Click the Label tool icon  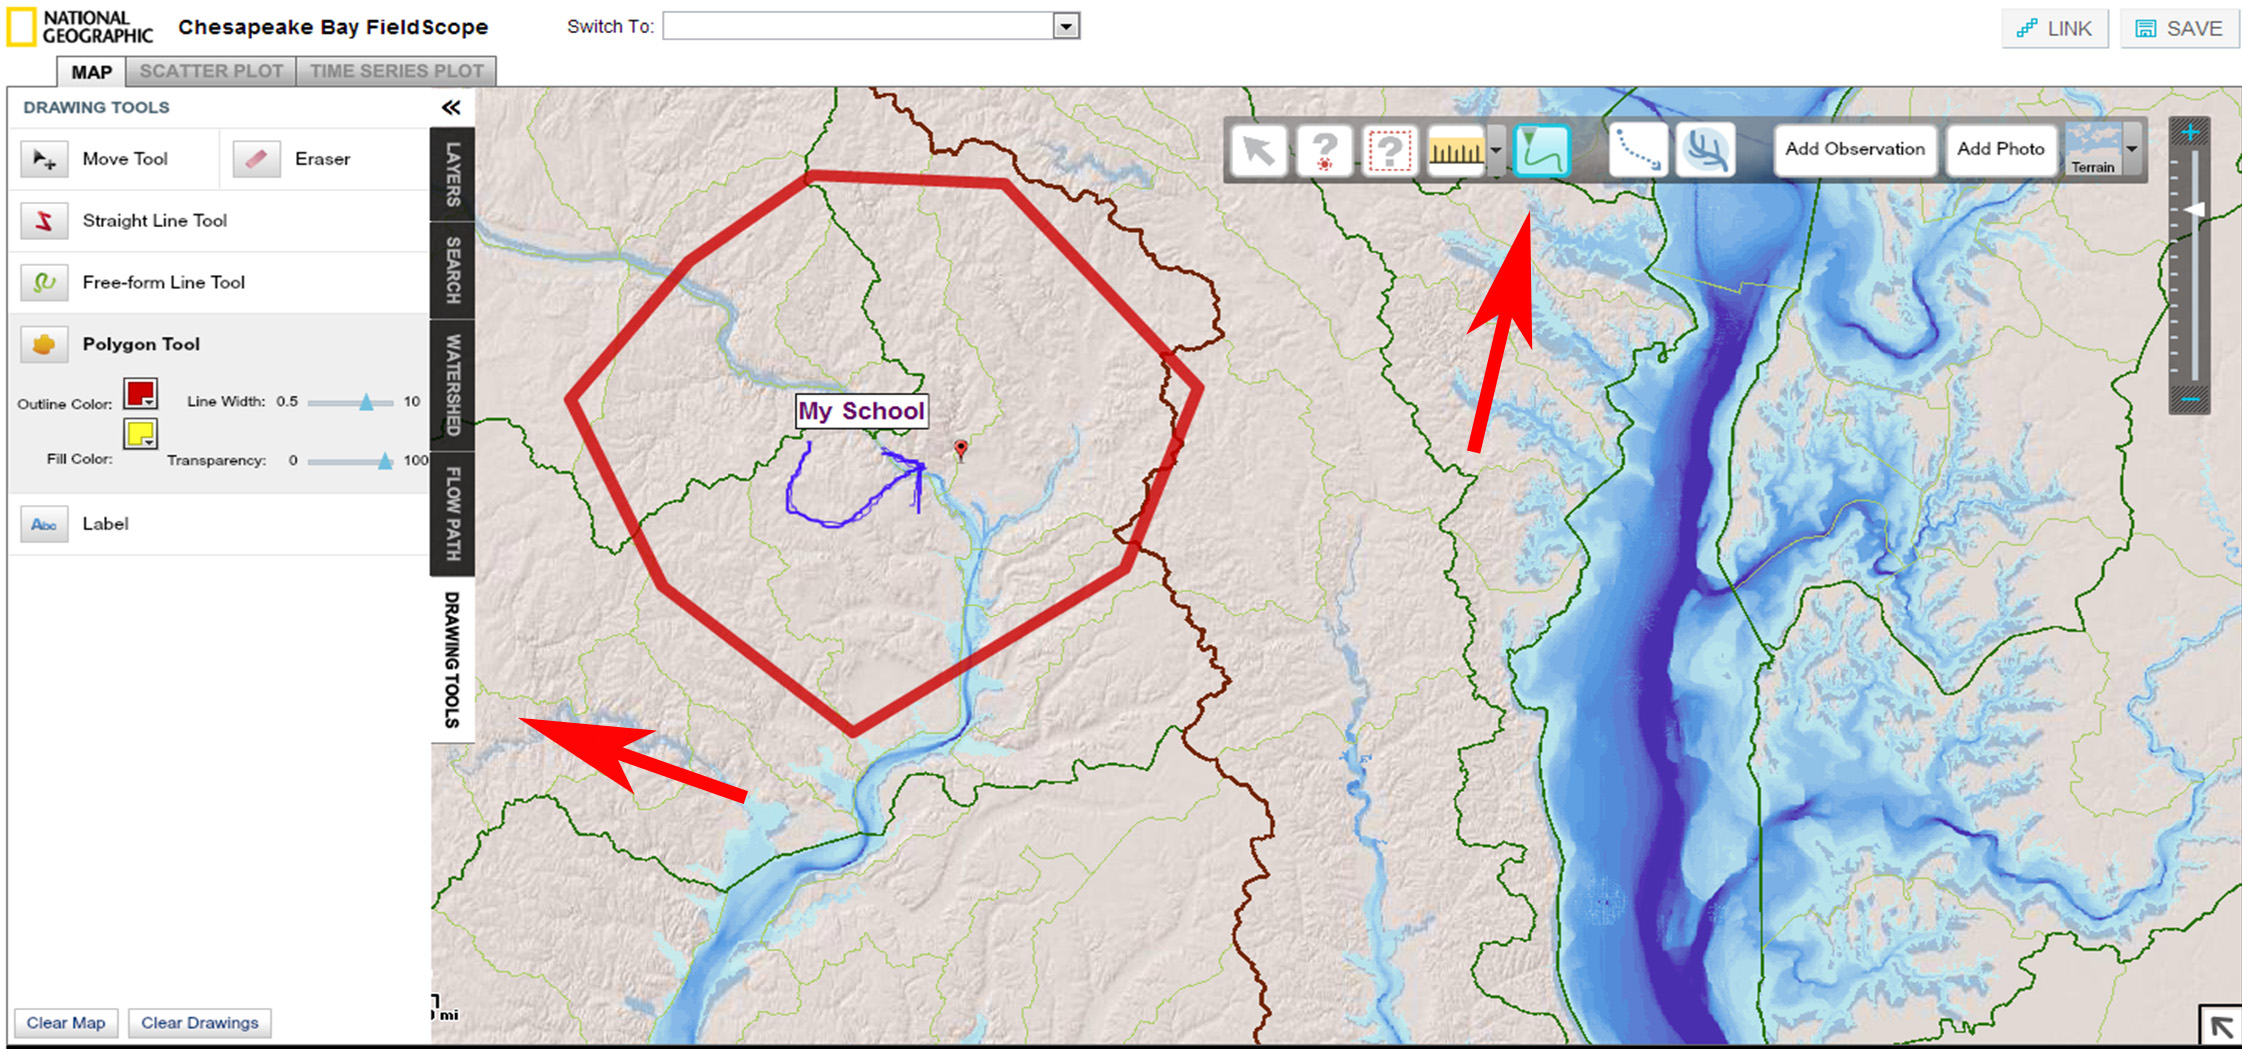pos(44,524)
